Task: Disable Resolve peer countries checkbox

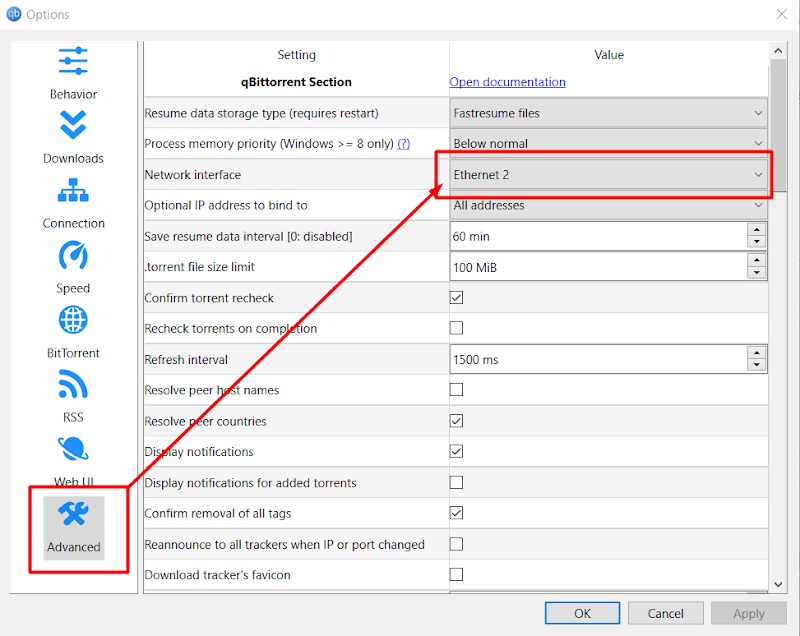Action: (457, 421)
